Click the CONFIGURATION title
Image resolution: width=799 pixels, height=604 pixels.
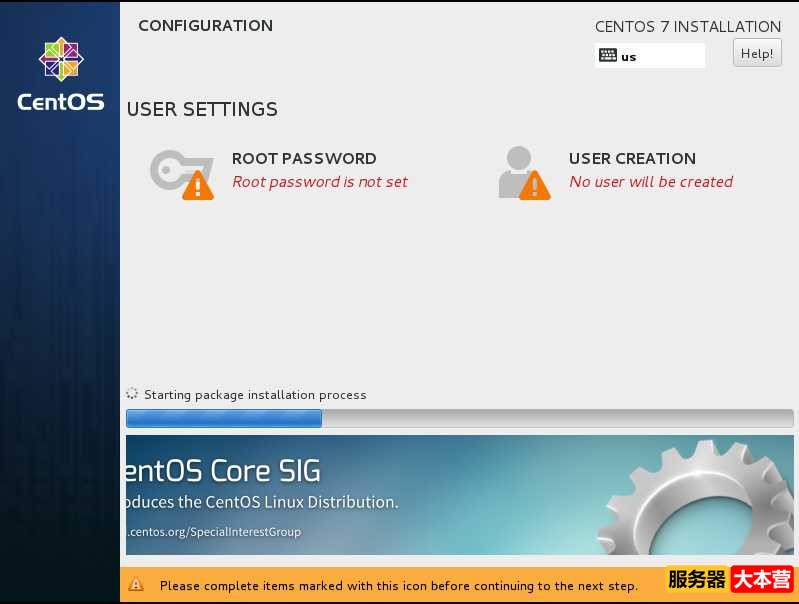206,25
